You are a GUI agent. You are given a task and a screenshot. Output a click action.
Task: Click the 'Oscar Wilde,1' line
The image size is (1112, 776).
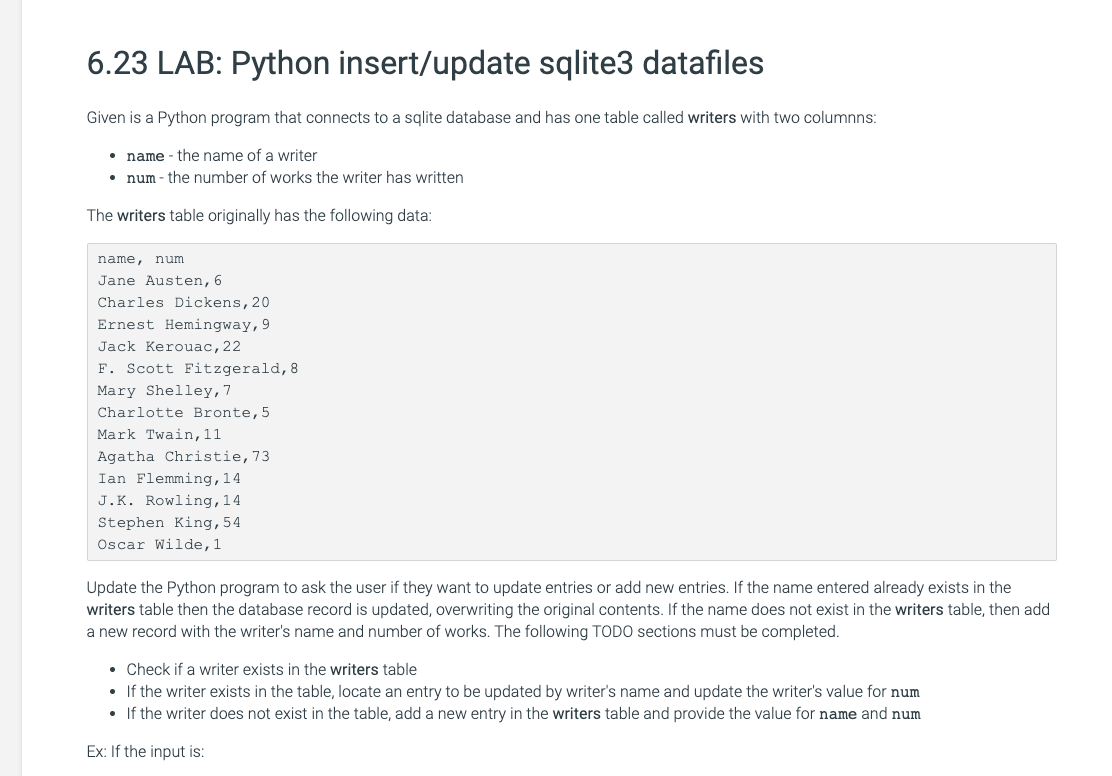tap(160, 544)
